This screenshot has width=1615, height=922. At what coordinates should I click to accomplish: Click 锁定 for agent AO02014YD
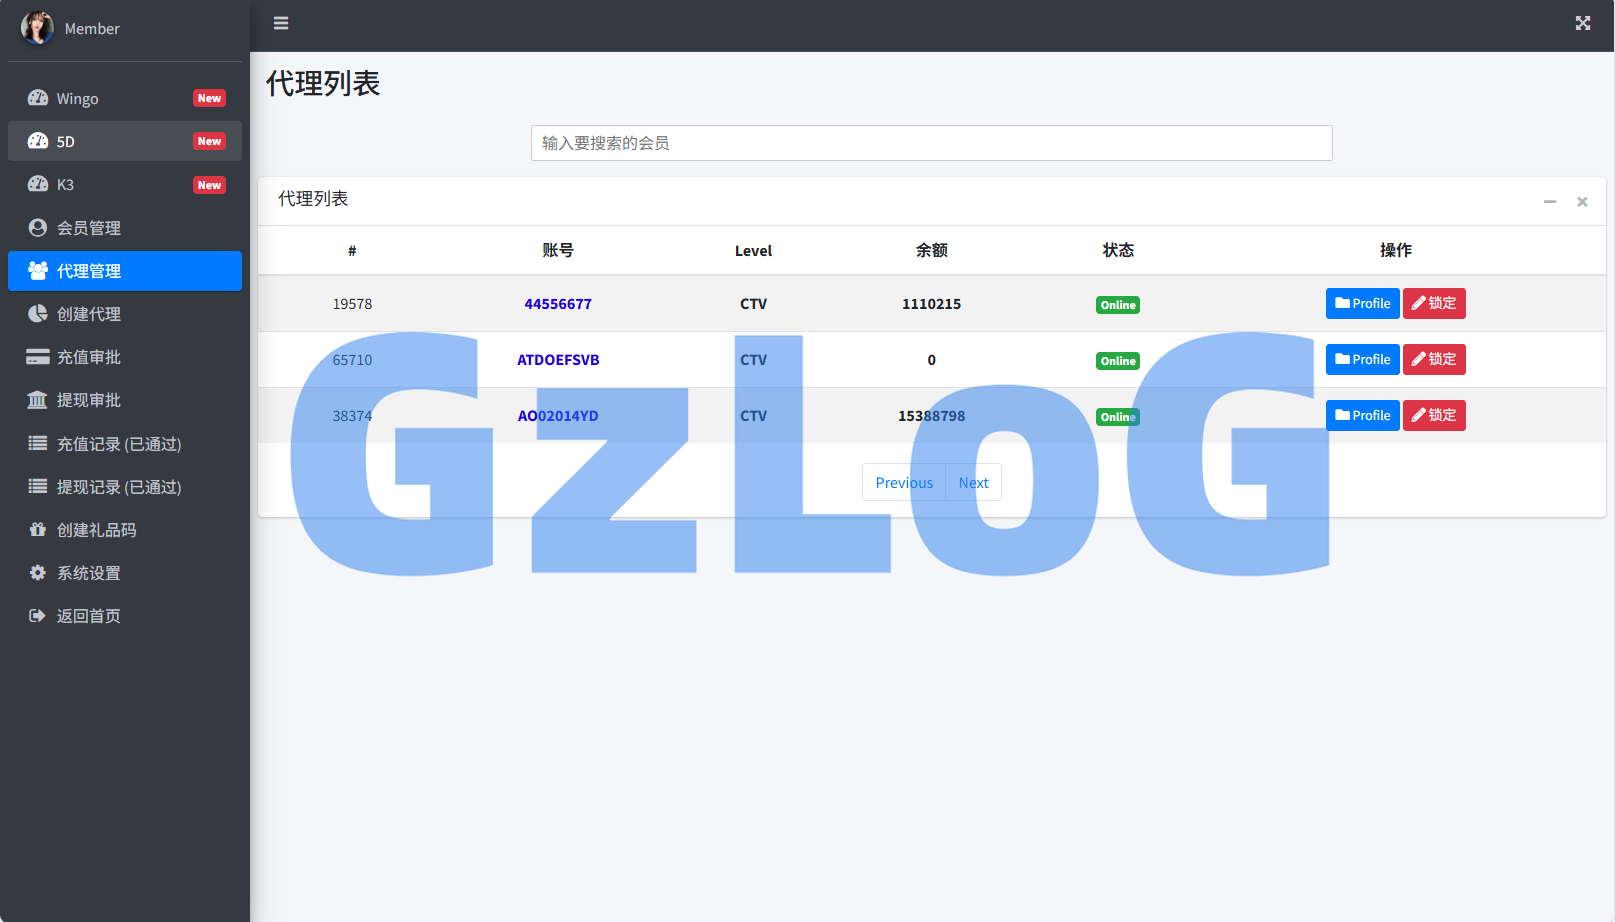pos(1434,415)
